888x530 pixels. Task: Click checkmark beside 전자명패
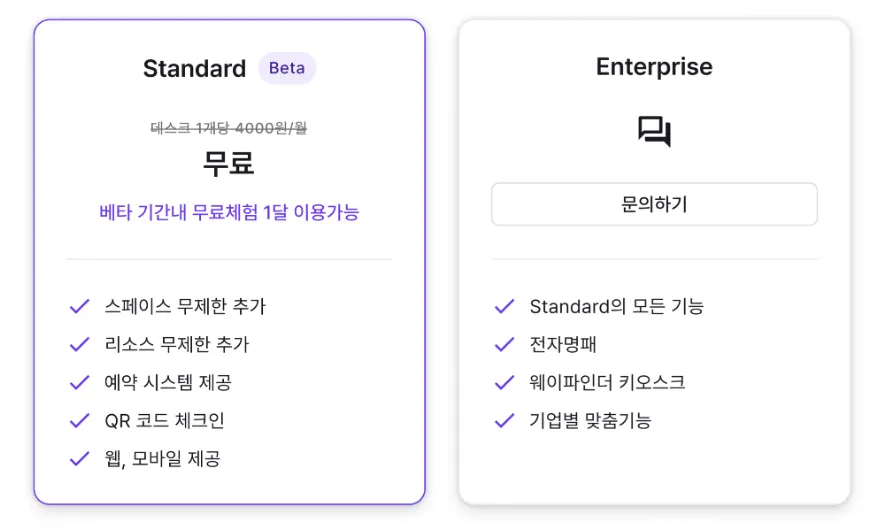(505, 344)
